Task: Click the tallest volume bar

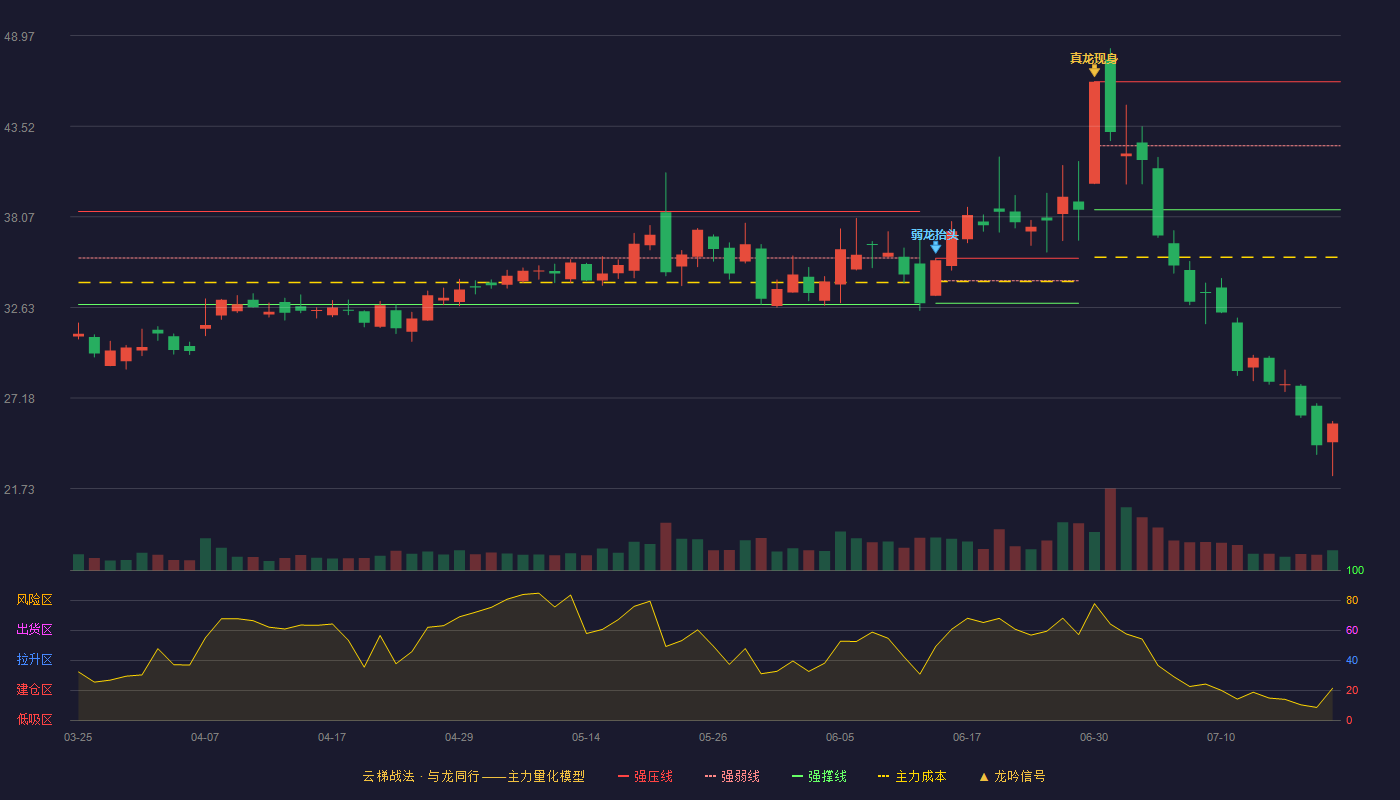Action: 1110,529
